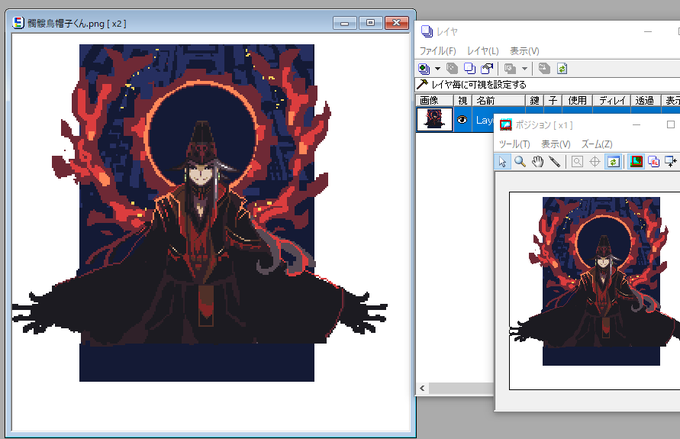Click the hammer icon beside レイヤ毎に可視を設定する
Viewport: 680px width, 439px height.
(x=422, y=84)
